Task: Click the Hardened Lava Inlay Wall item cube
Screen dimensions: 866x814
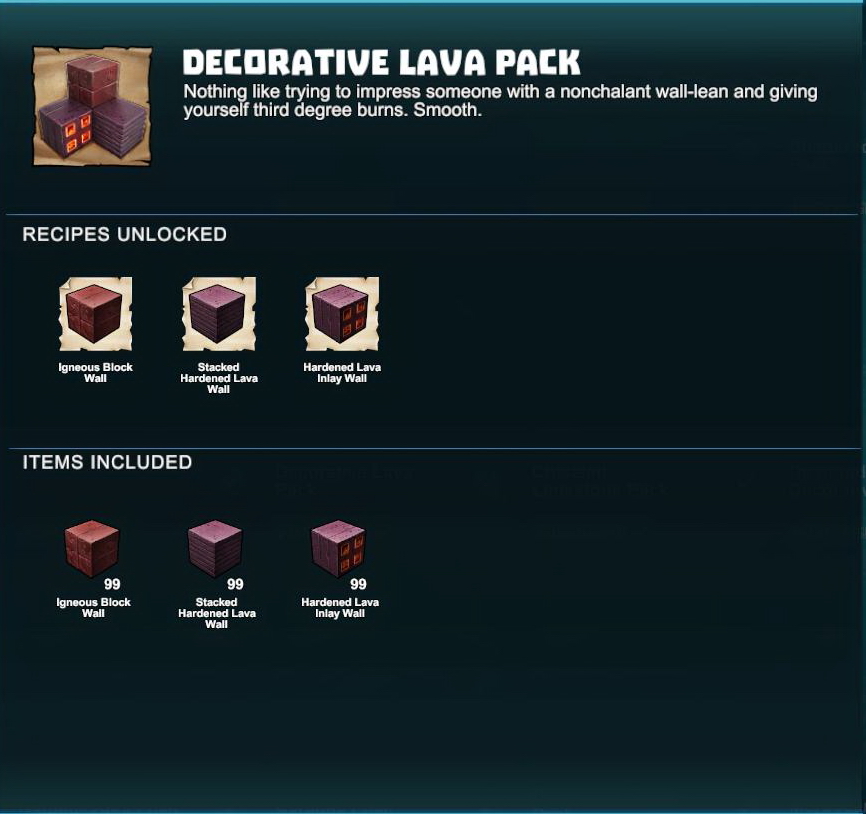Action: 339,548
